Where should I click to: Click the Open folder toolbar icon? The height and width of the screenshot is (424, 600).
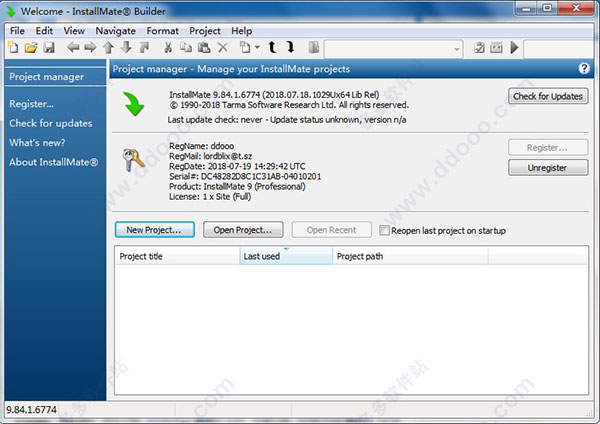(x=31, y=48)
